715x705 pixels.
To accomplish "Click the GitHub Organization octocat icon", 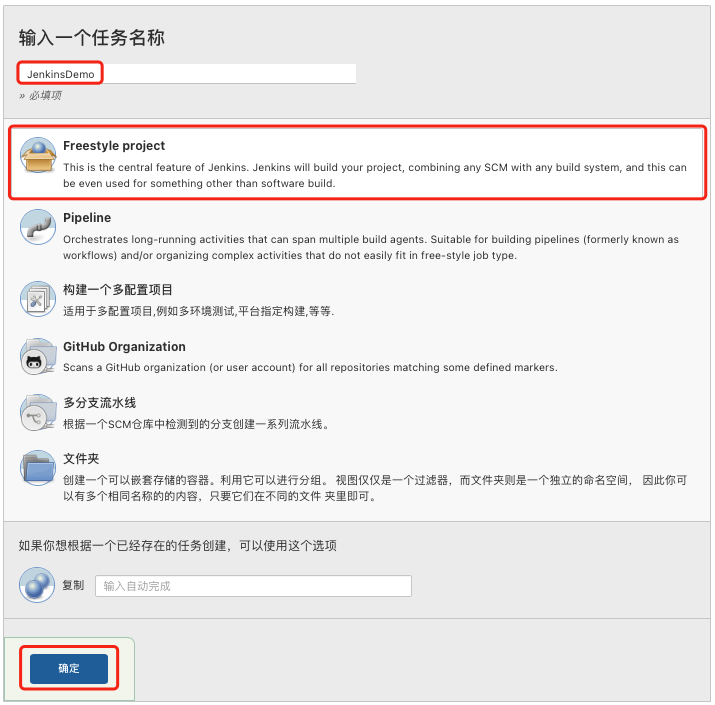I will (x=38, y=357).
